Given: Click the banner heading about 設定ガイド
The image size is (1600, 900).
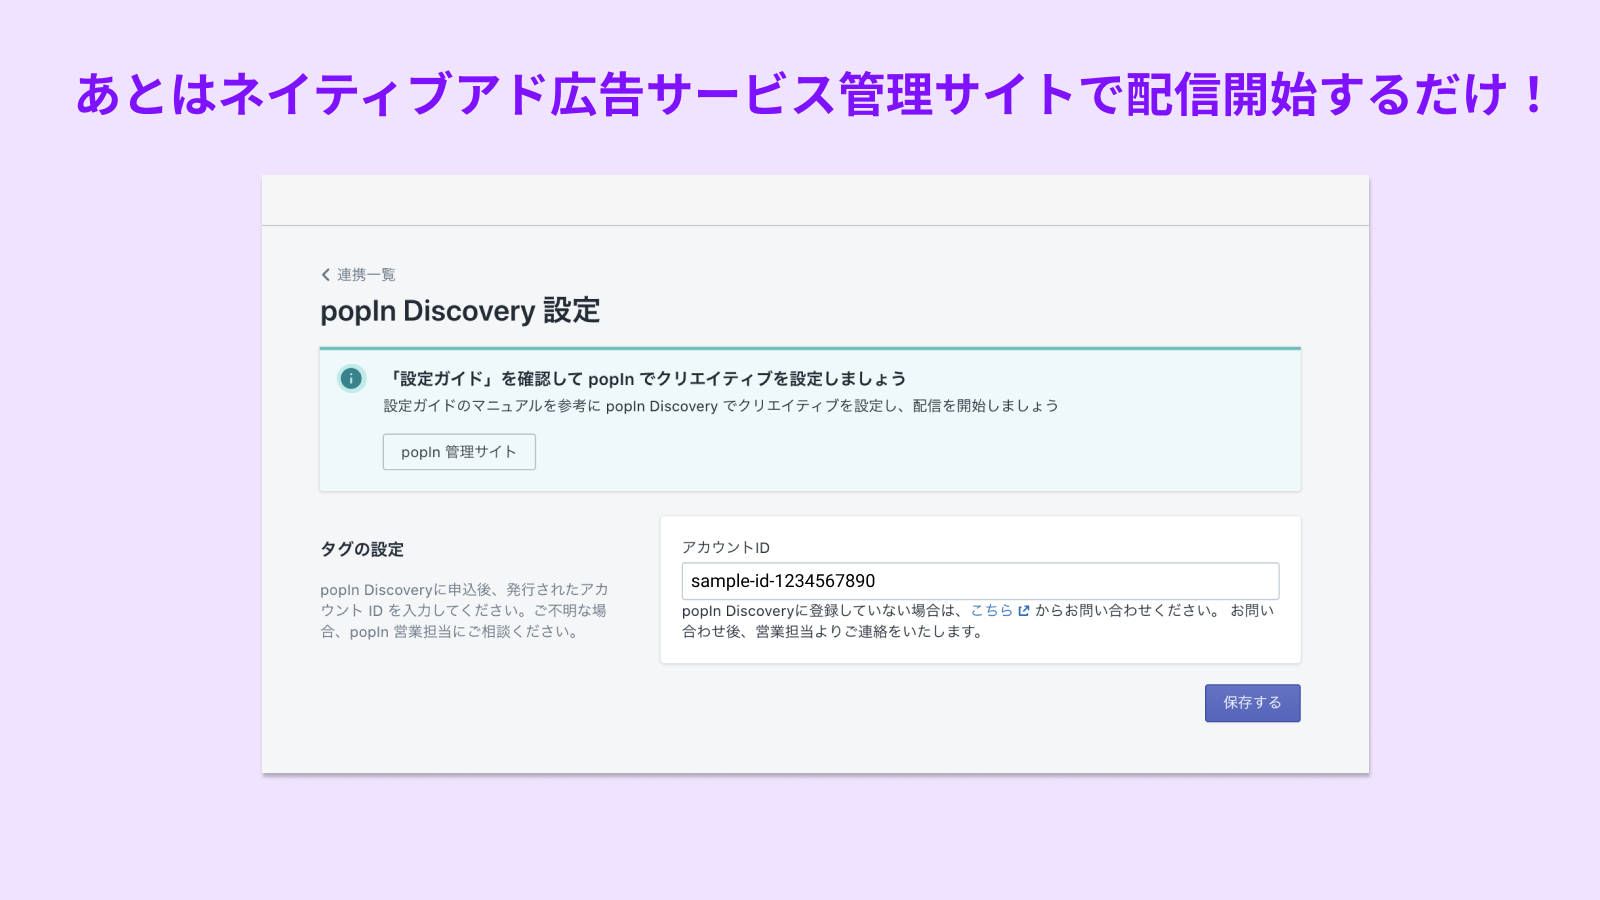Looking at the screenshot, I should tap(646, 379).
